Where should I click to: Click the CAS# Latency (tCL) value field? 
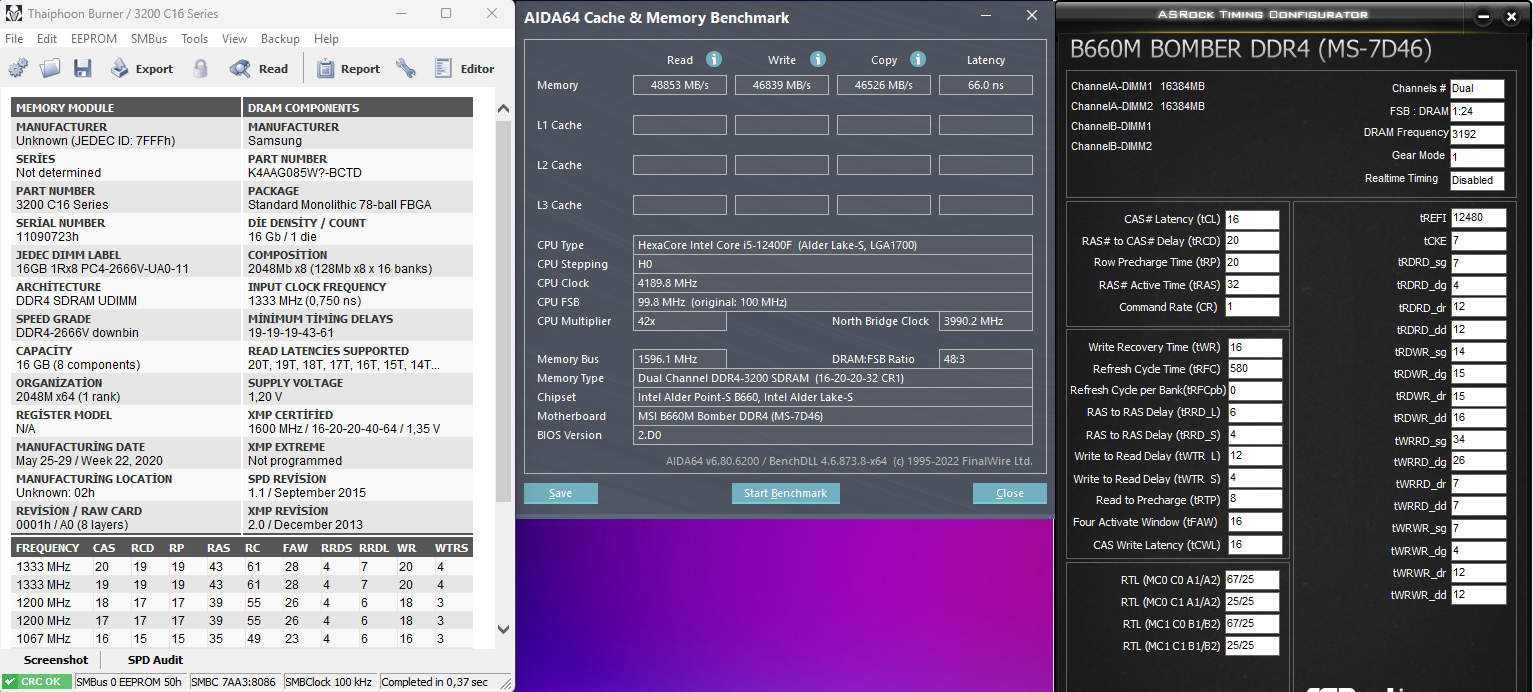pos(1252,219)
